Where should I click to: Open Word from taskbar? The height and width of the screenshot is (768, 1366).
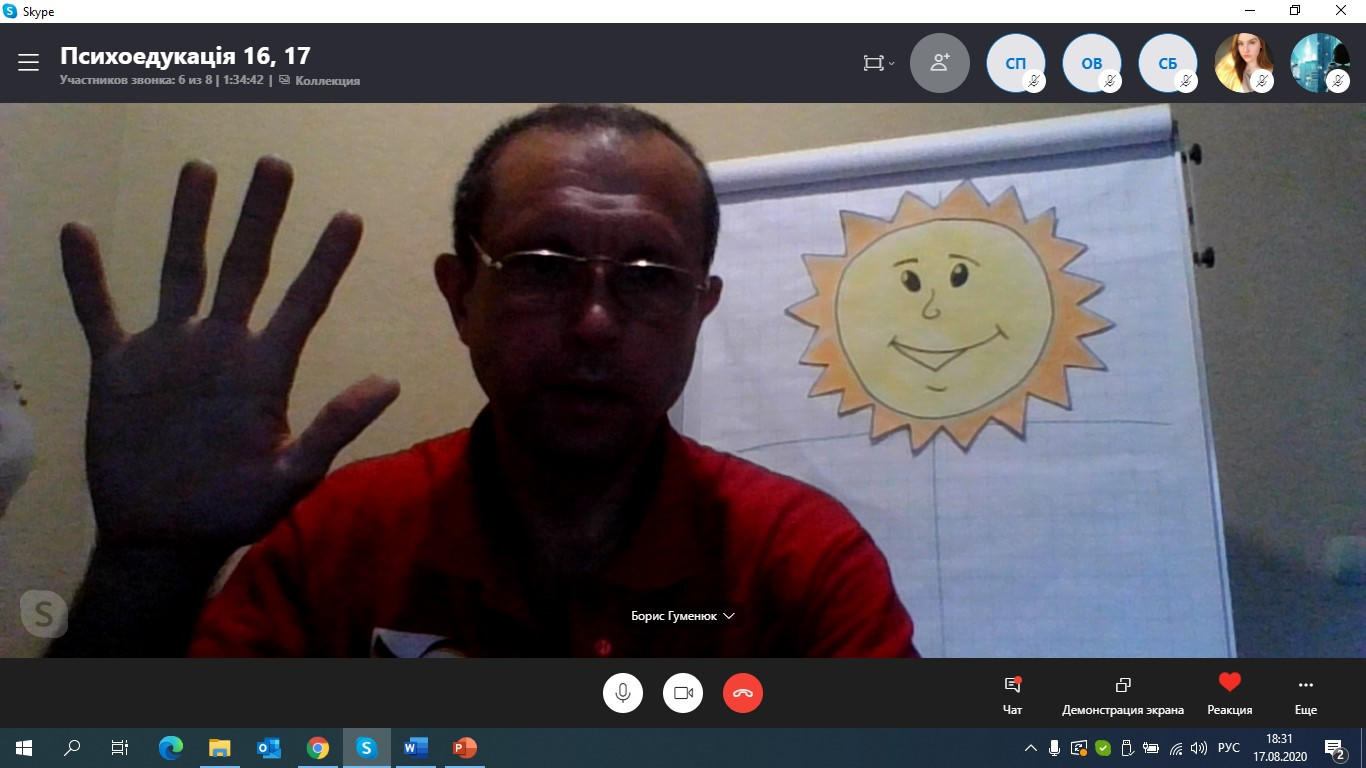click(416, 747)
